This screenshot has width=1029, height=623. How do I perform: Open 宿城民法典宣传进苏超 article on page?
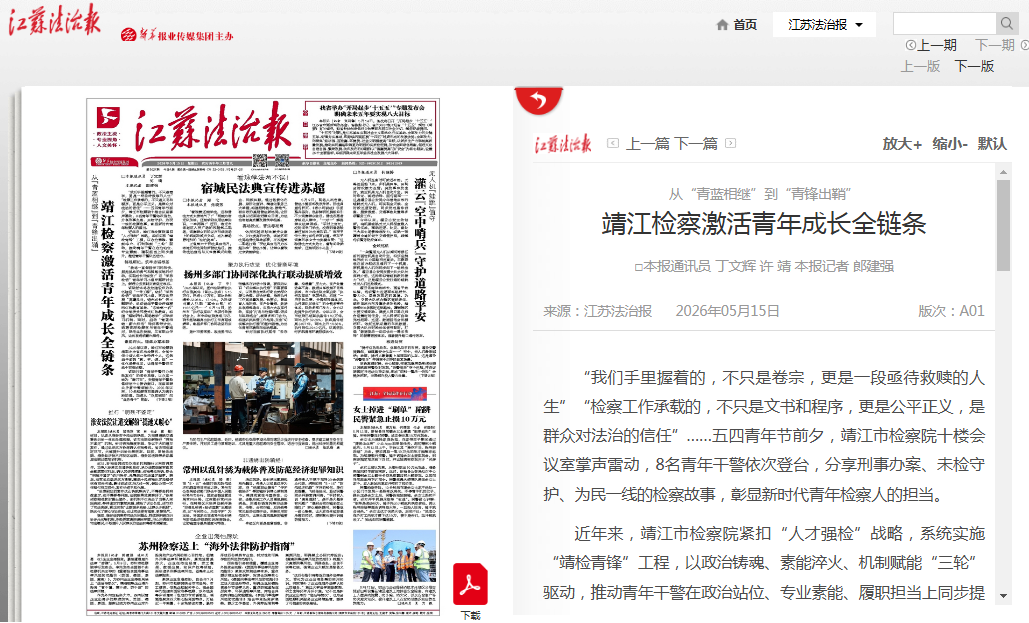(262, 188)
